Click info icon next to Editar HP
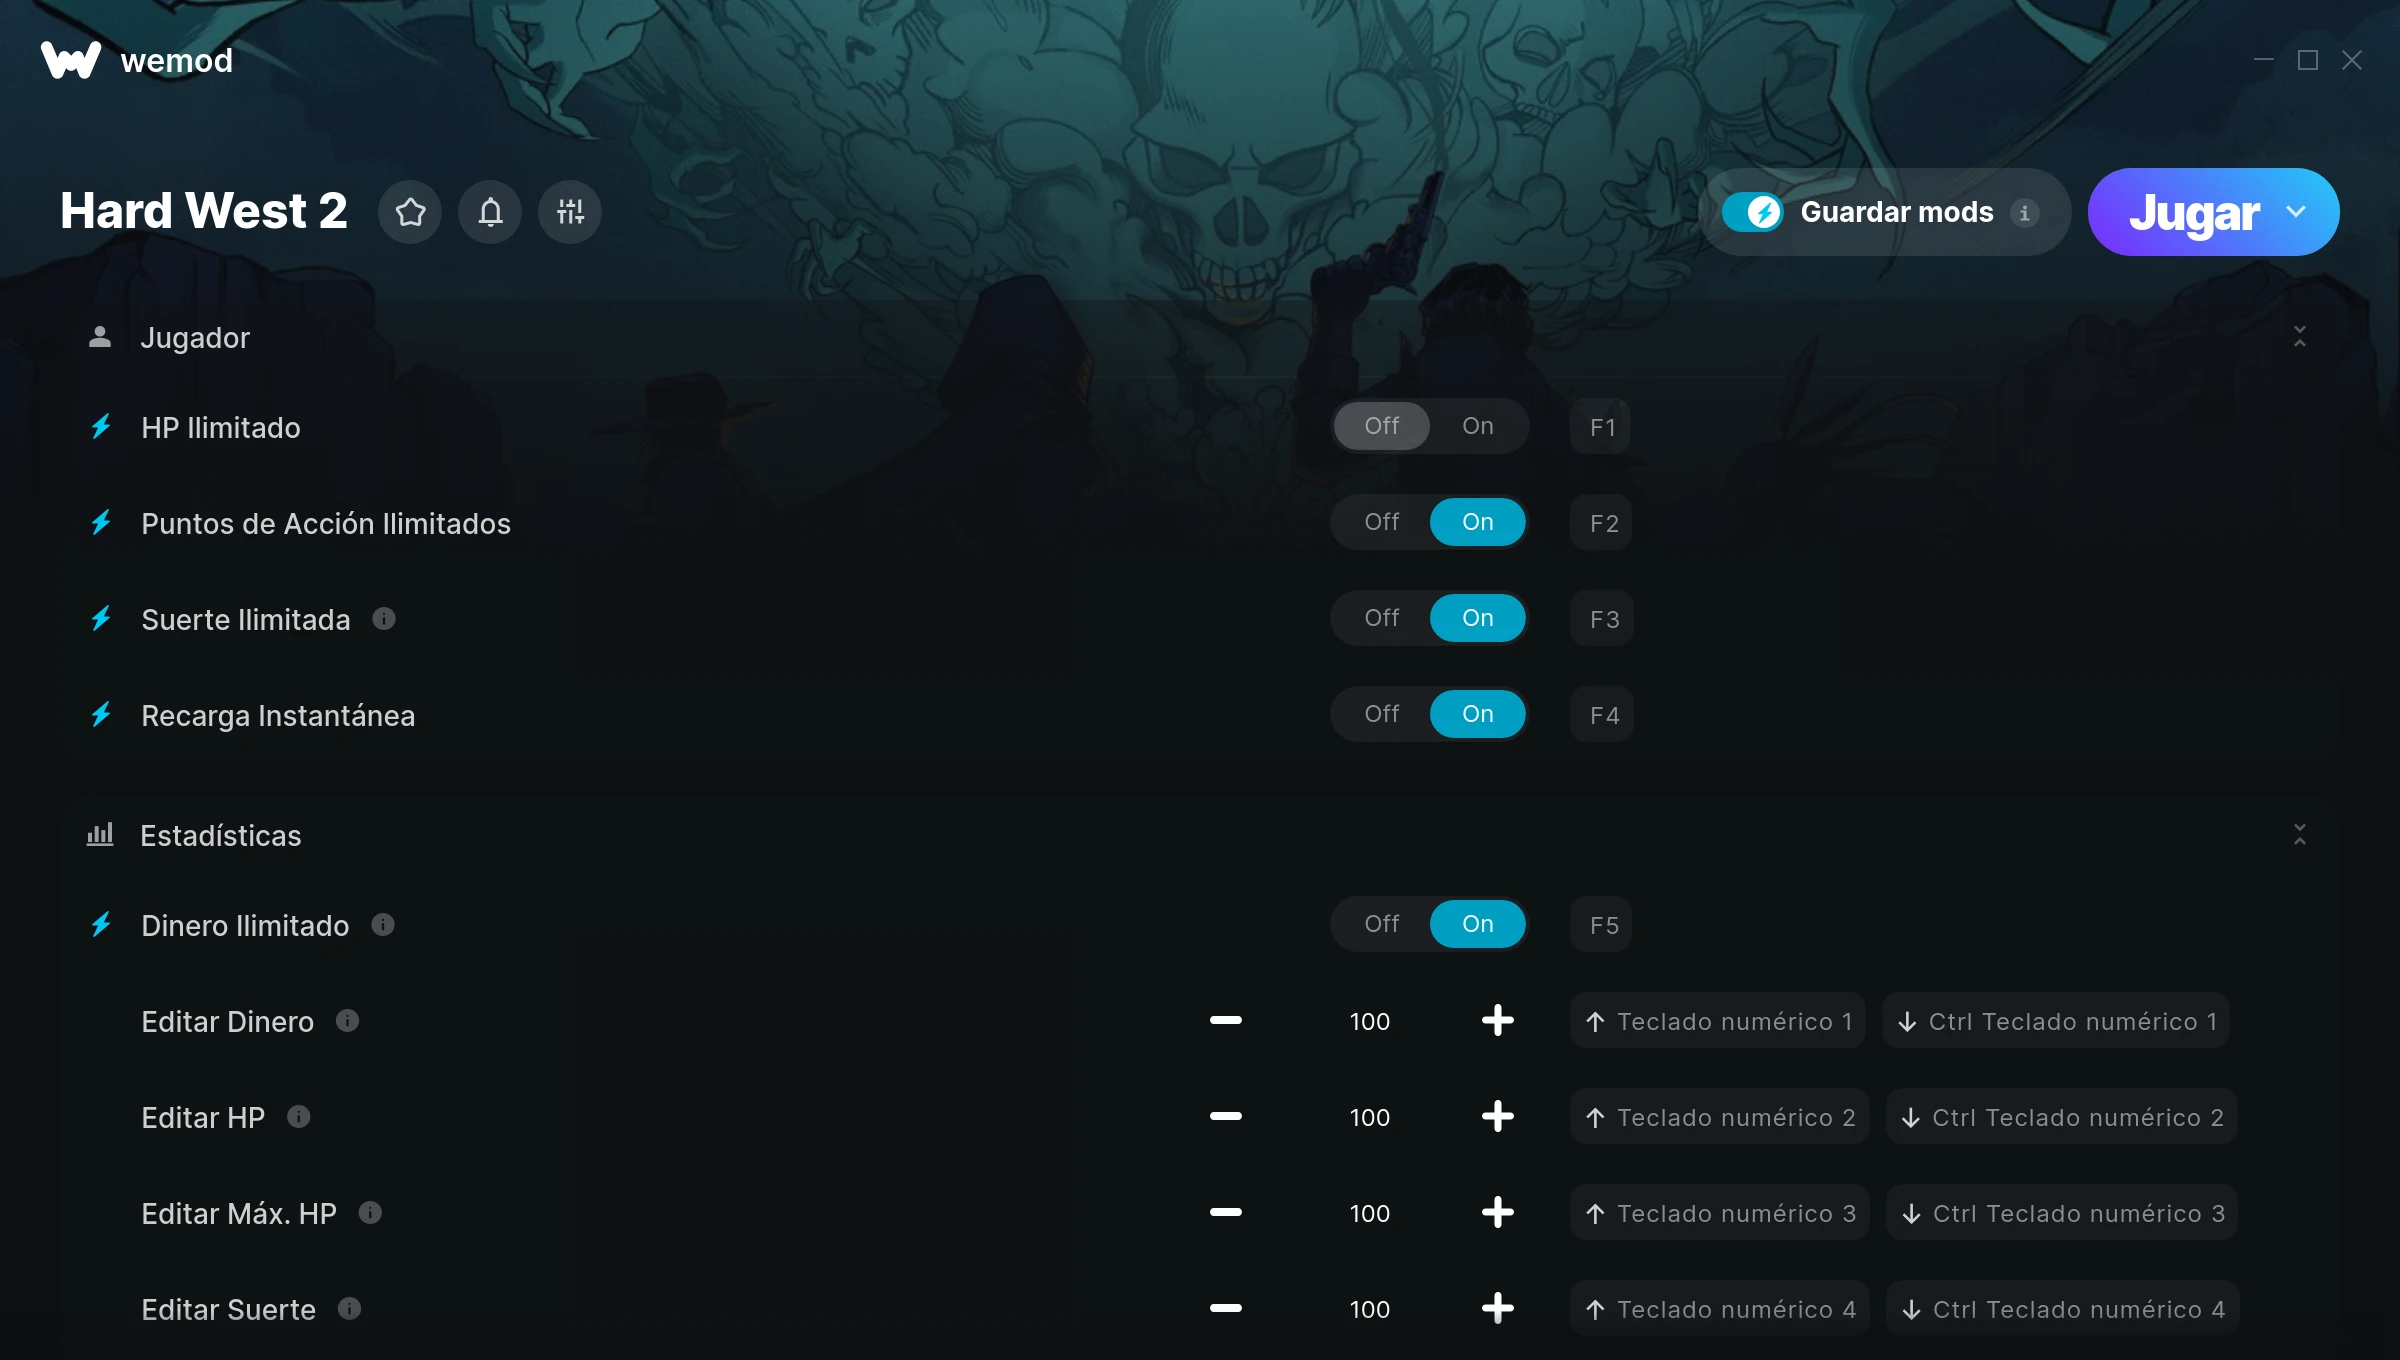 pyautogui.click(x=299, y=1116)
